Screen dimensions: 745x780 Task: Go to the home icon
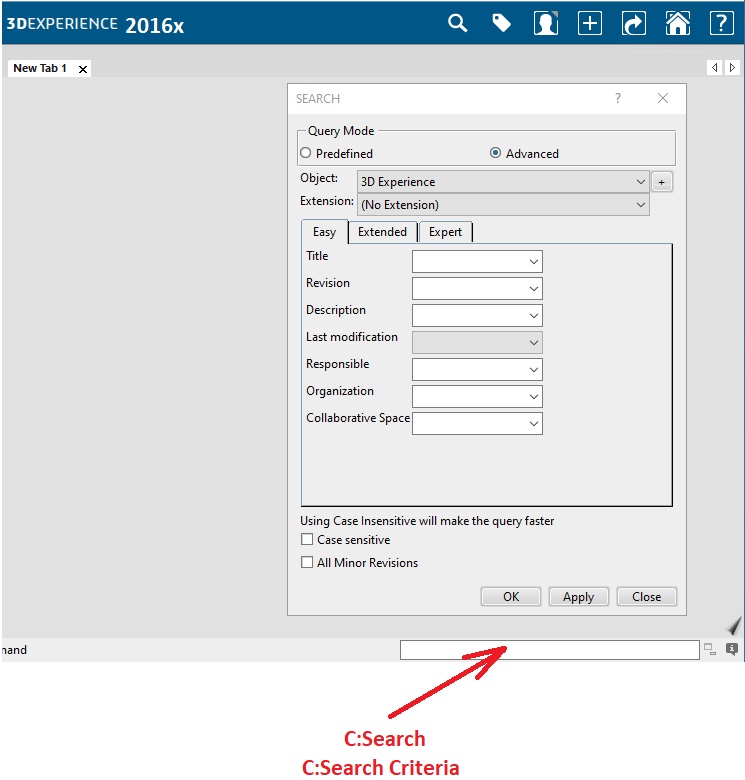678,23
